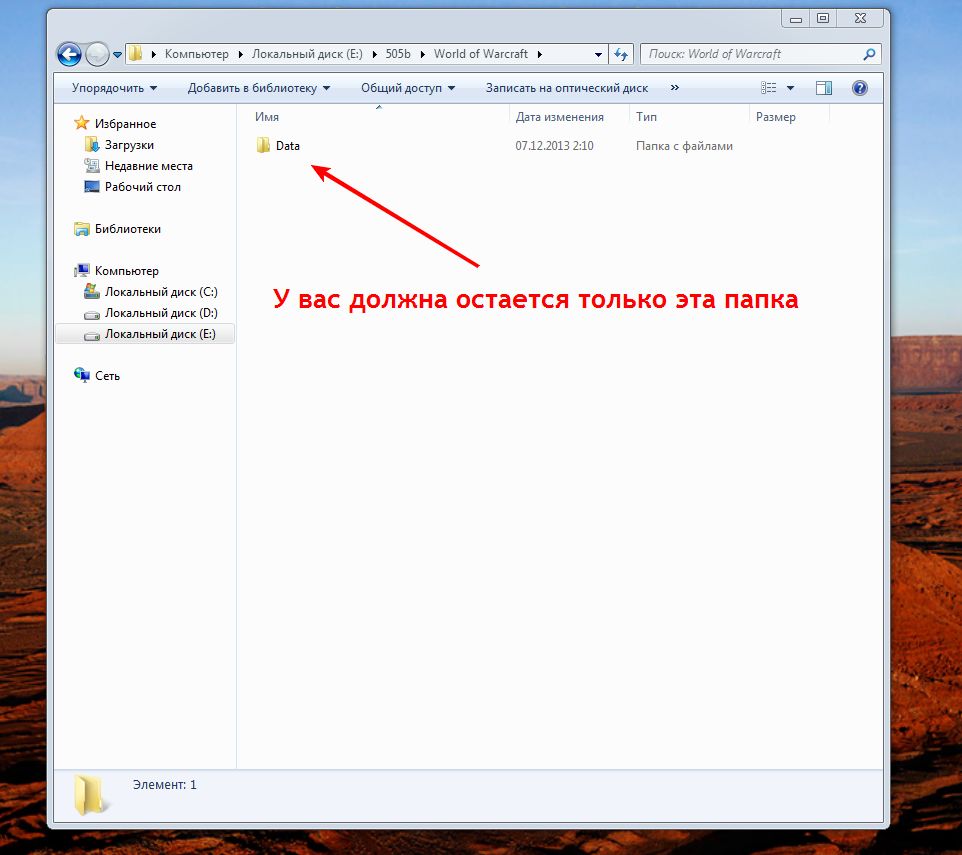Image resolution: width=962 pixels, height=855 pixels.
Task: Click the Загрузки folder icon
Action: pos(92,145)
